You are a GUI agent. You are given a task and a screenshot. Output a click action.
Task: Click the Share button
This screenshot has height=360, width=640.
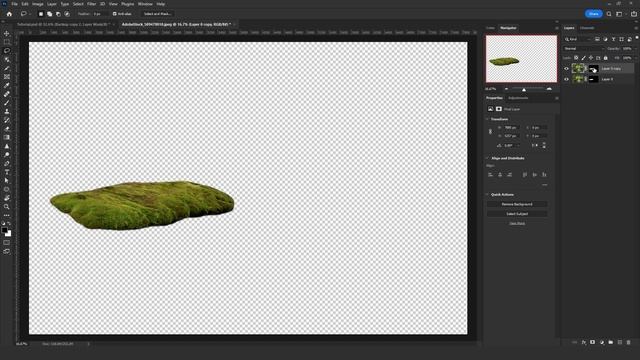click(593, 14)
